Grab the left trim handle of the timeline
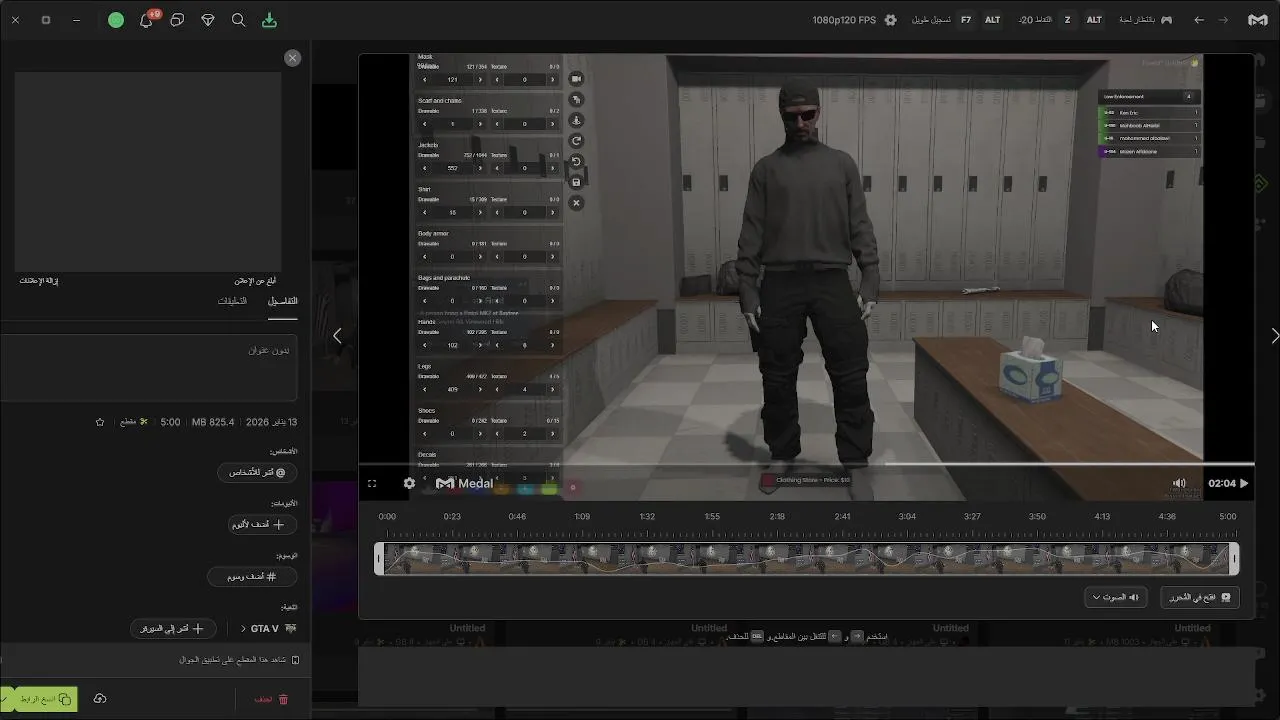Viewport: 1280px width, 720px height. coord(379,559)
